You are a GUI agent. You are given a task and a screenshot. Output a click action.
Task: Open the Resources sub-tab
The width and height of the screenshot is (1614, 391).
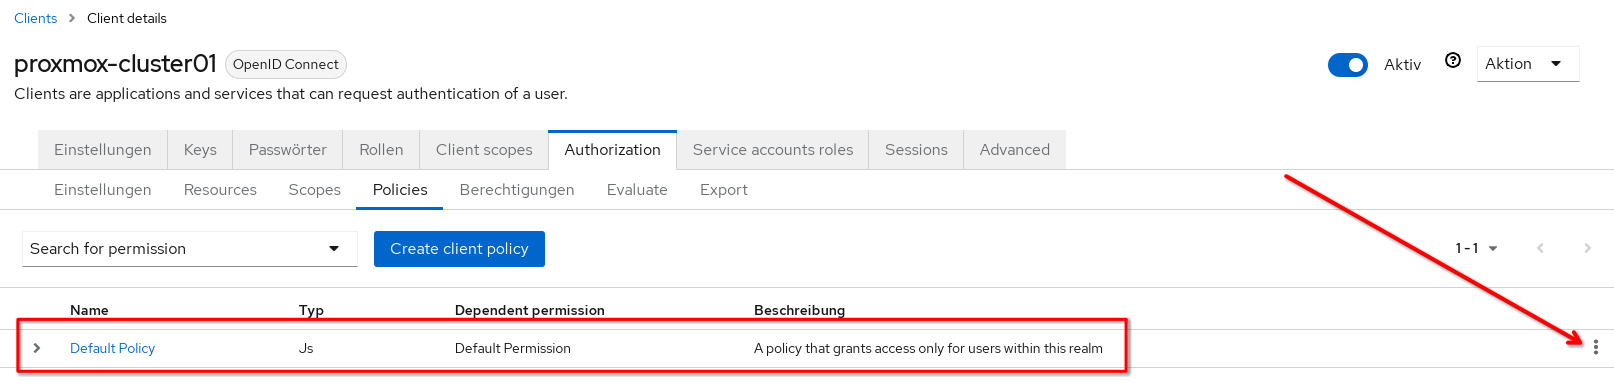point(220,190)
